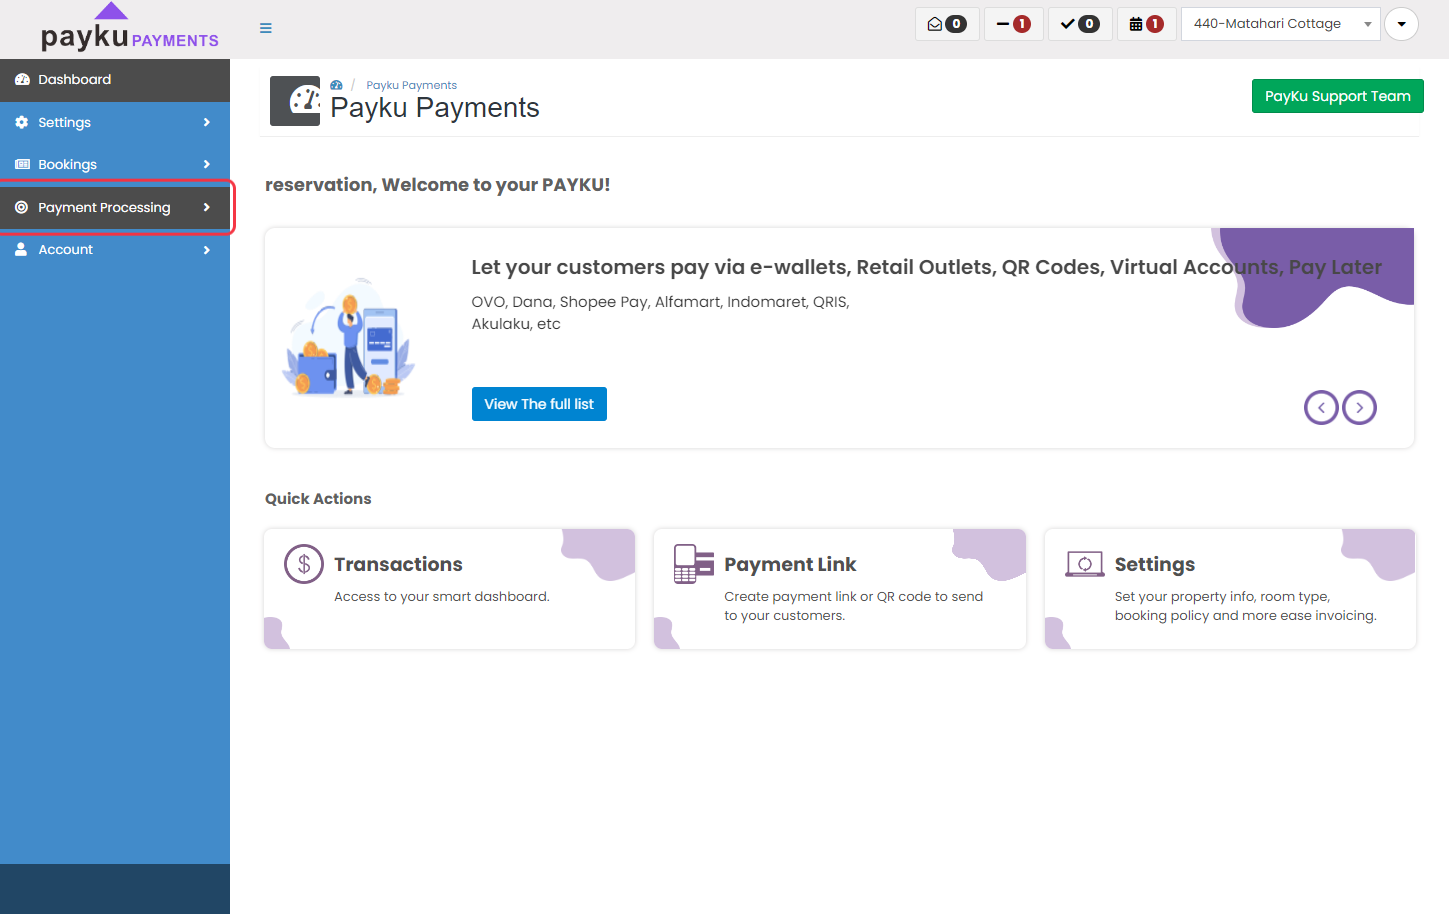Image resolution: width=1449 pixels, height=914 pixels.
Task: Click the Payment Link terminal icon
Action: pos(694,564)
